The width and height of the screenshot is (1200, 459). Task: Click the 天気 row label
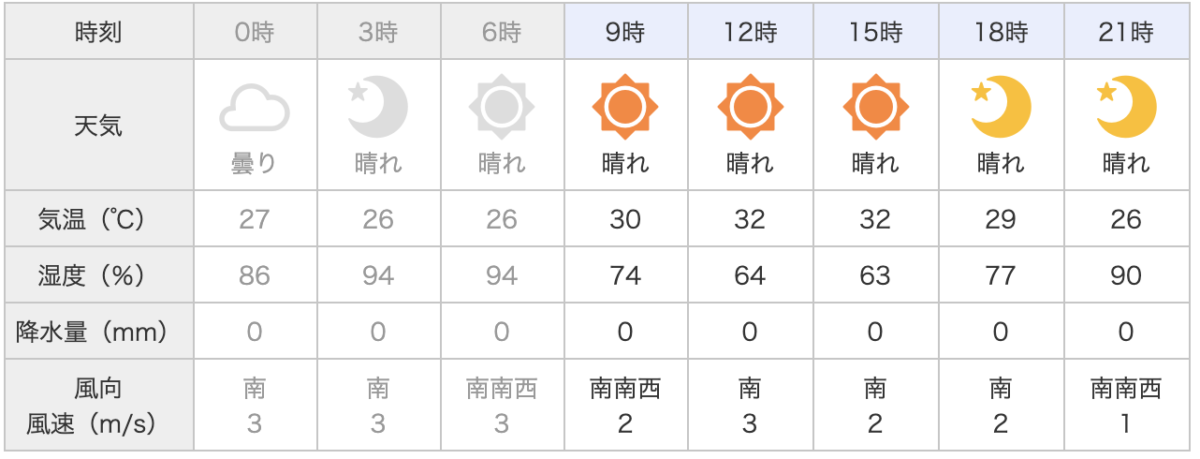(x=98, y=126)
